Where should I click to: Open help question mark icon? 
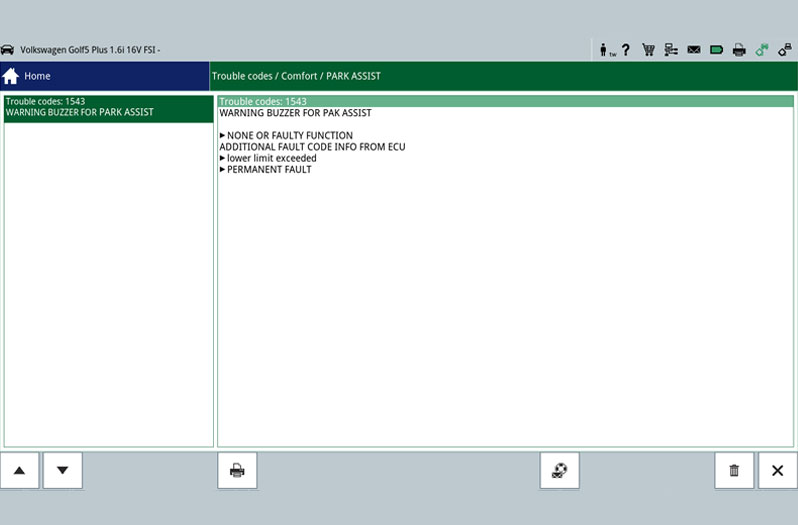tap(625, 50)
